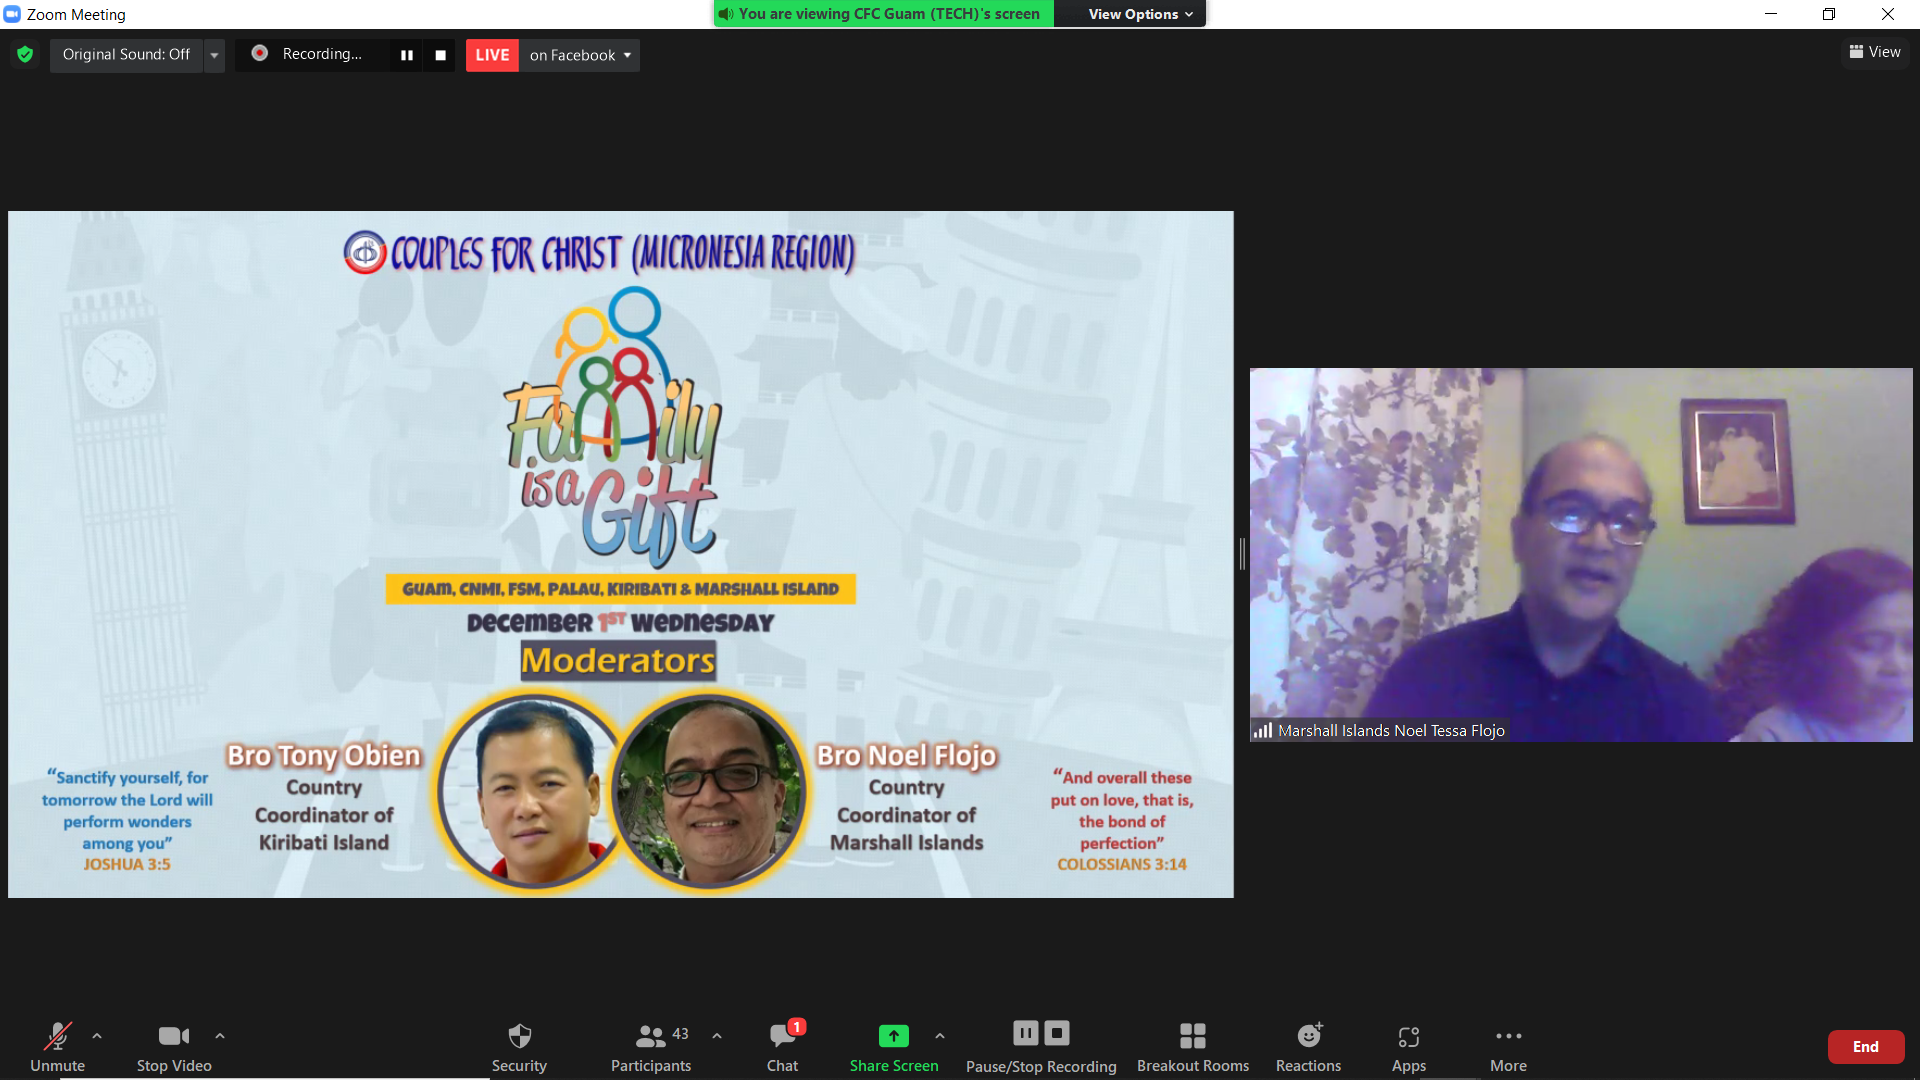Open Breakout Rooms
The height and width of the screenshot is (1080, 1920).
[1193, 1046]
